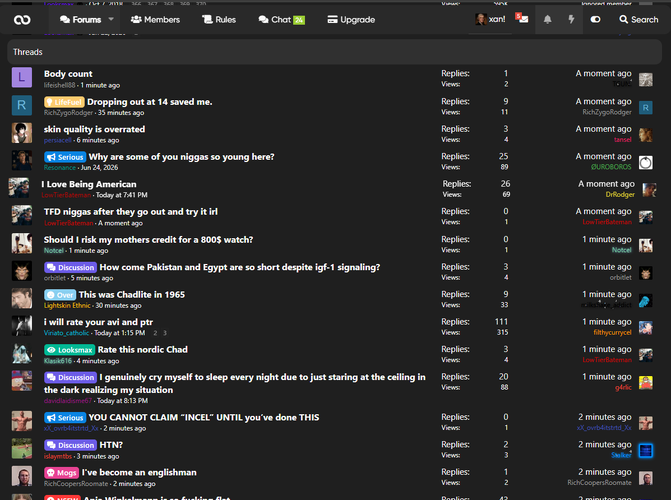This screenshot has width=671, height=500.
Task: Open 'This was Chadlite in 1965' thread
Action: point(132,295)
